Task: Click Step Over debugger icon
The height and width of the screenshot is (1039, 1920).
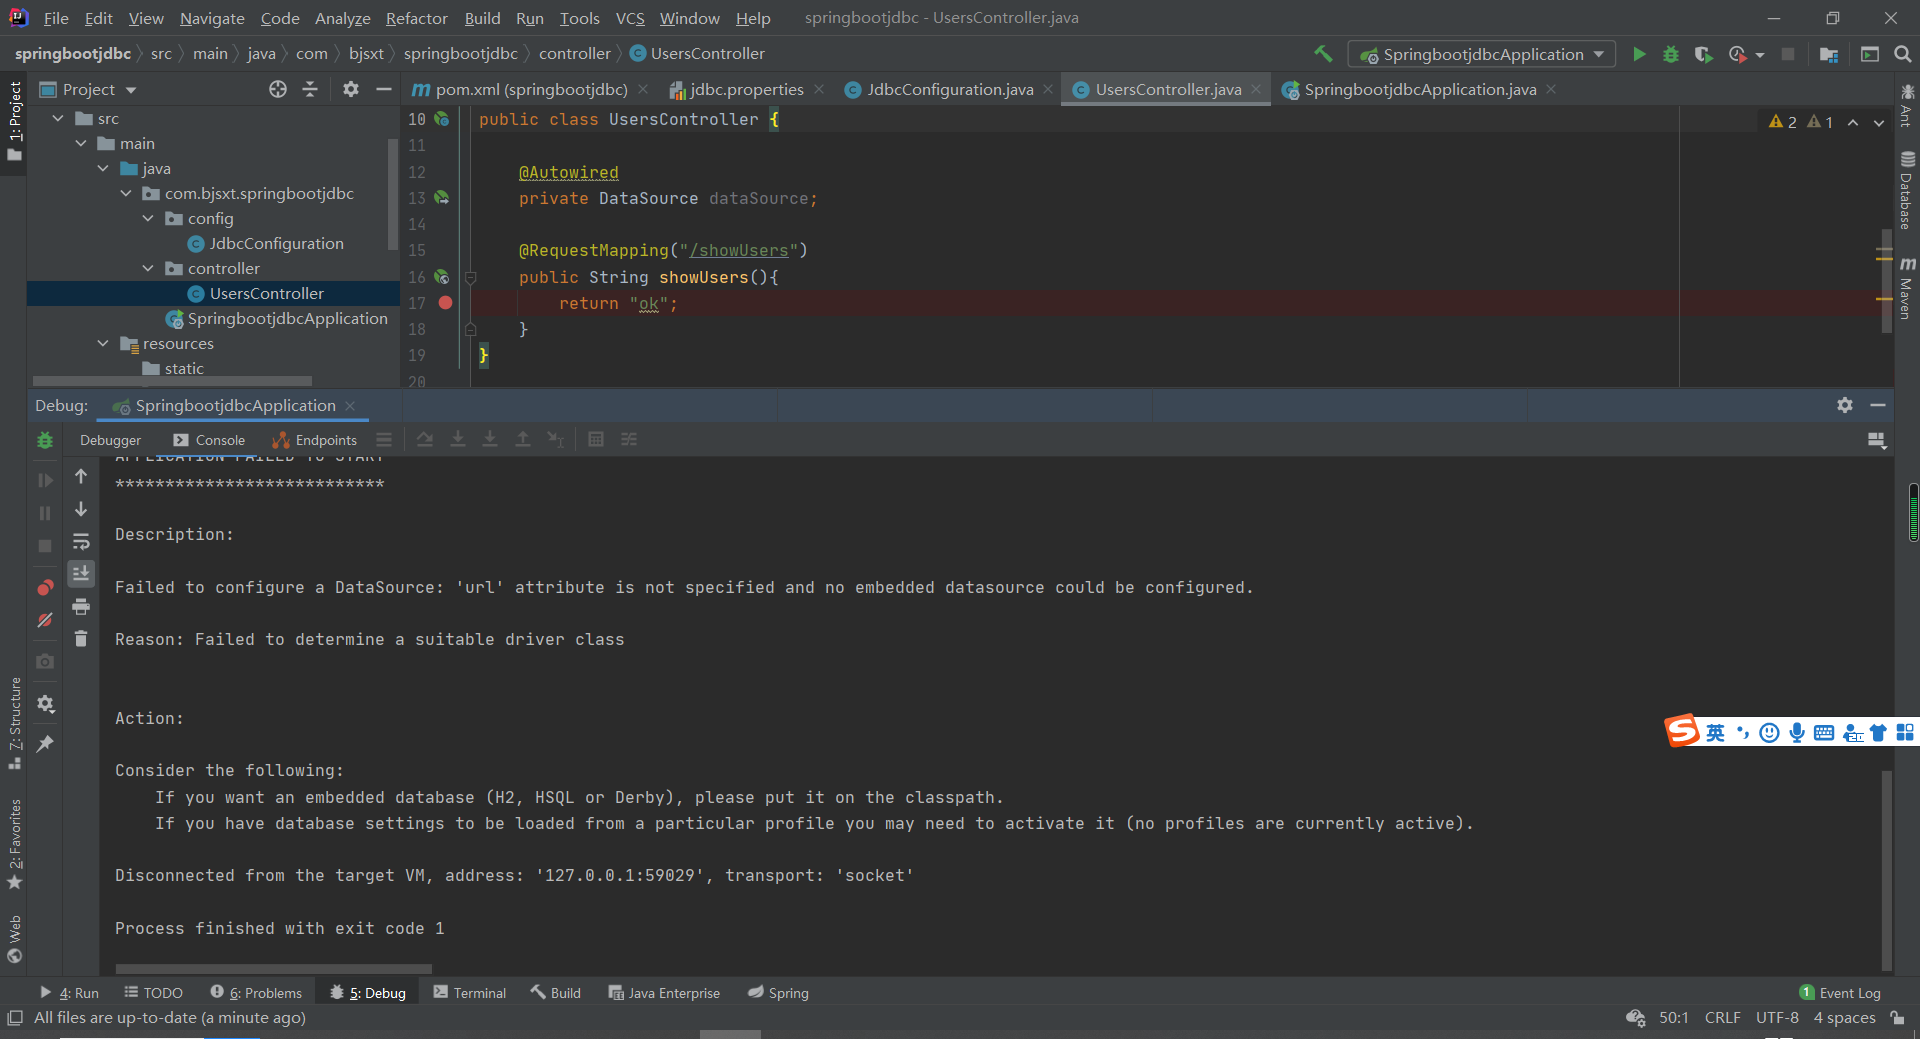Action: click(x=425, y=439)
